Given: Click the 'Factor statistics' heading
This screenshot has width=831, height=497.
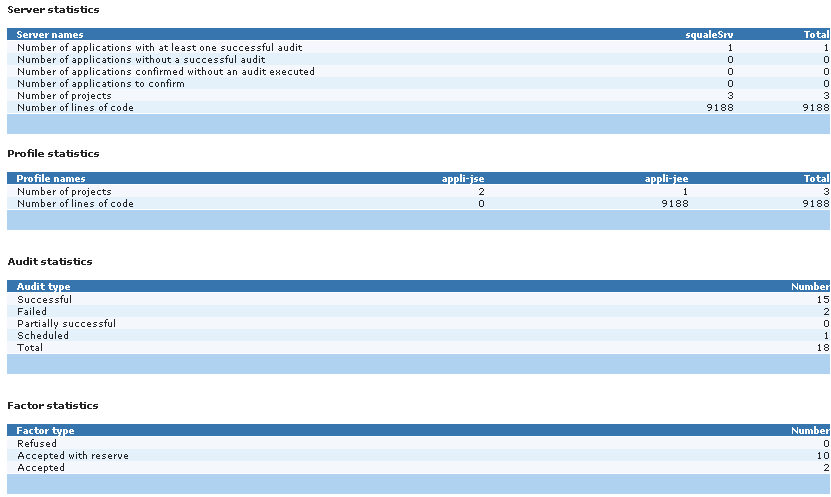Looking at the screenshot, I should [x=53, y=406].
